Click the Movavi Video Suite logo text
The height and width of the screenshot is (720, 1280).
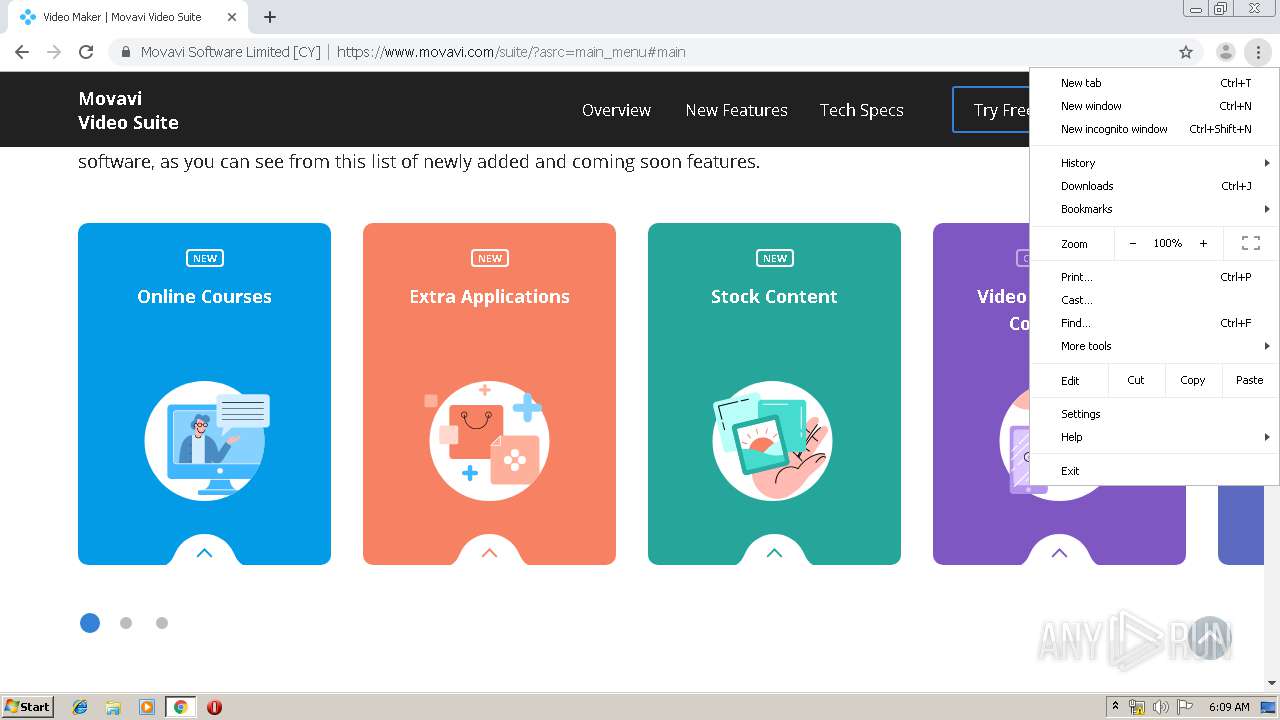pos(128,110)
